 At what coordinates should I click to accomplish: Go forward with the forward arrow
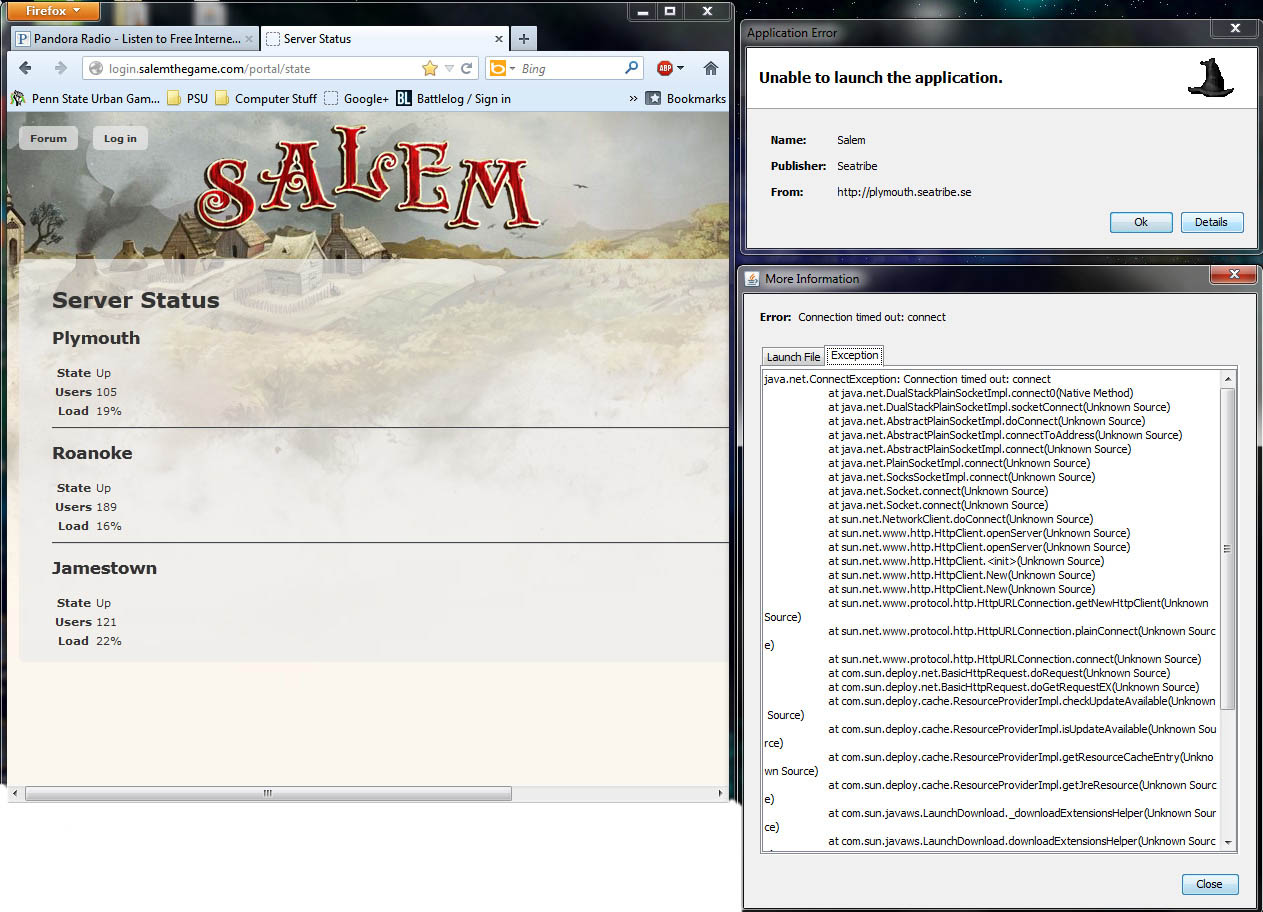click(x=60, y=68)
